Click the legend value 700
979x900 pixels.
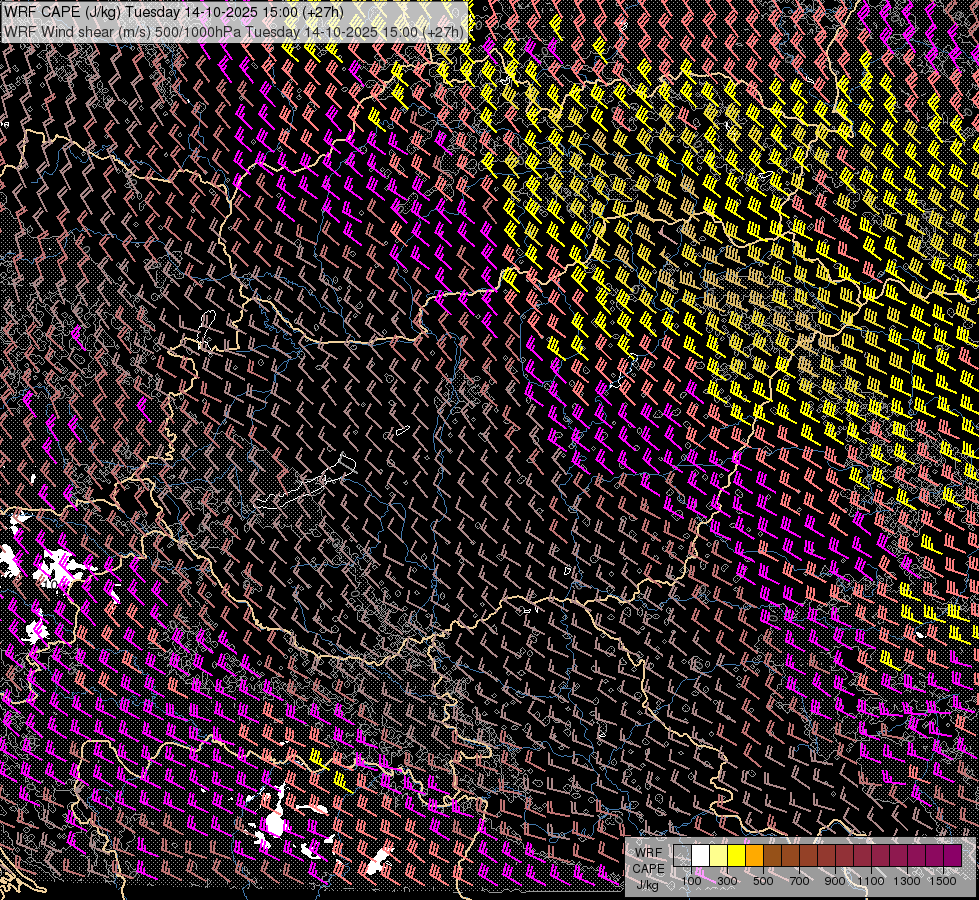799,881
